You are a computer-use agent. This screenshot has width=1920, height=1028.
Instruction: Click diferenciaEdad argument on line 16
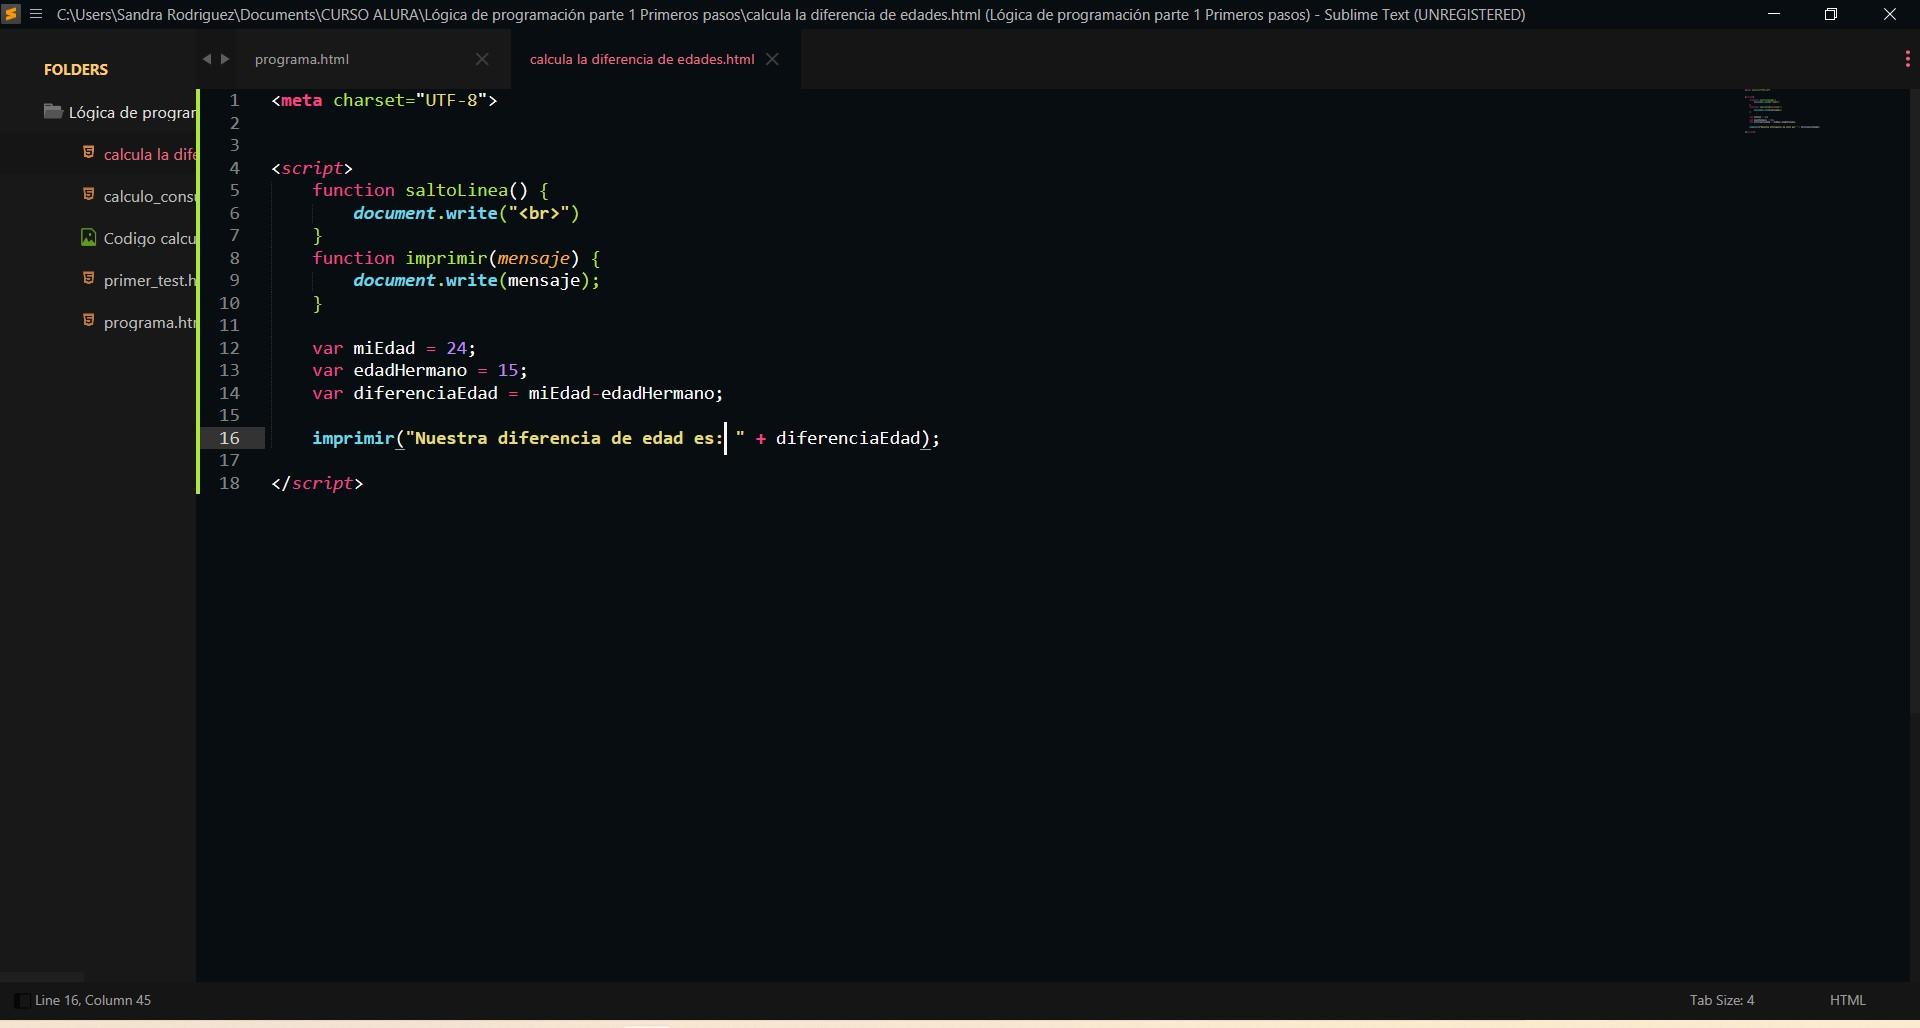pos(848,438)
